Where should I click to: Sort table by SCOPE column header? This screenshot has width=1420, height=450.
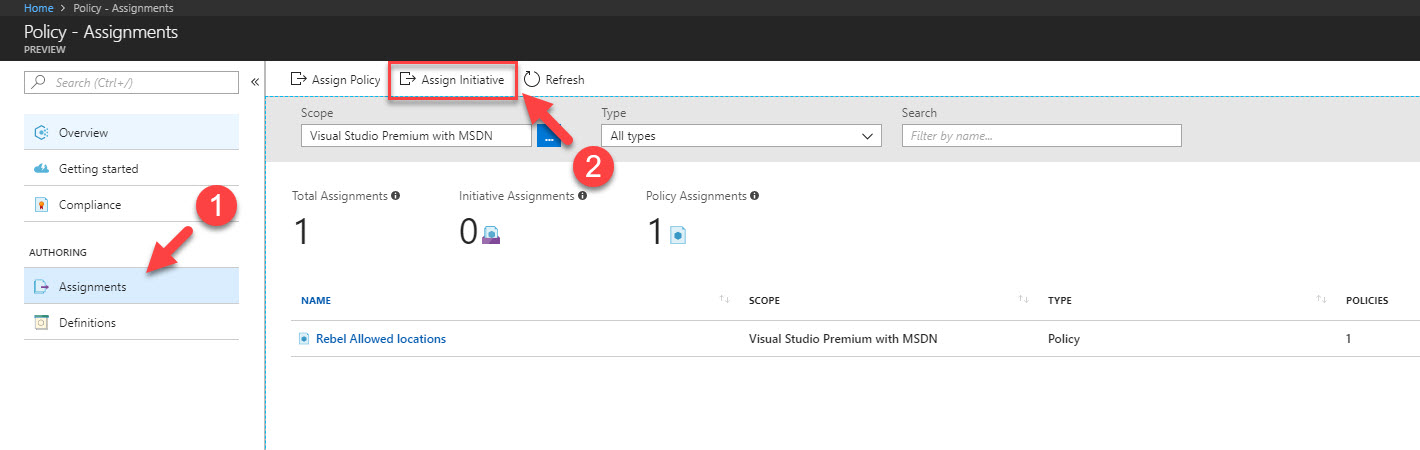click(764, 300)
